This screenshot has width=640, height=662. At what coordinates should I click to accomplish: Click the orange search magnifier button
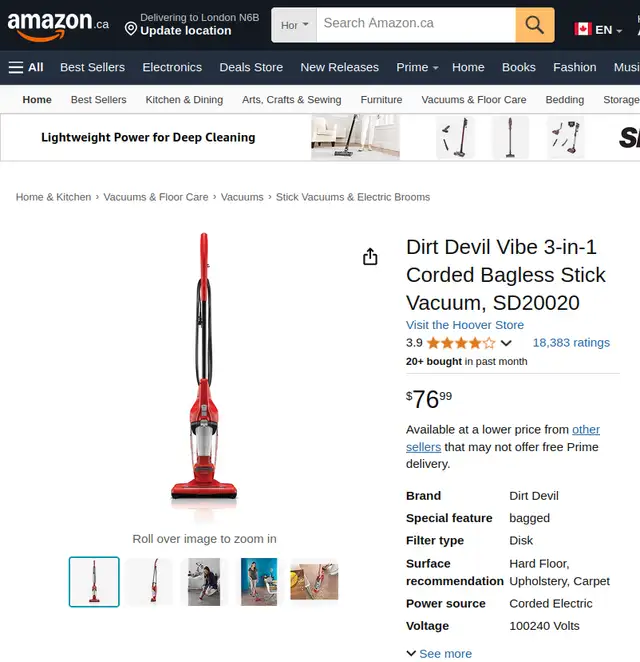click(x=534, y=25)
